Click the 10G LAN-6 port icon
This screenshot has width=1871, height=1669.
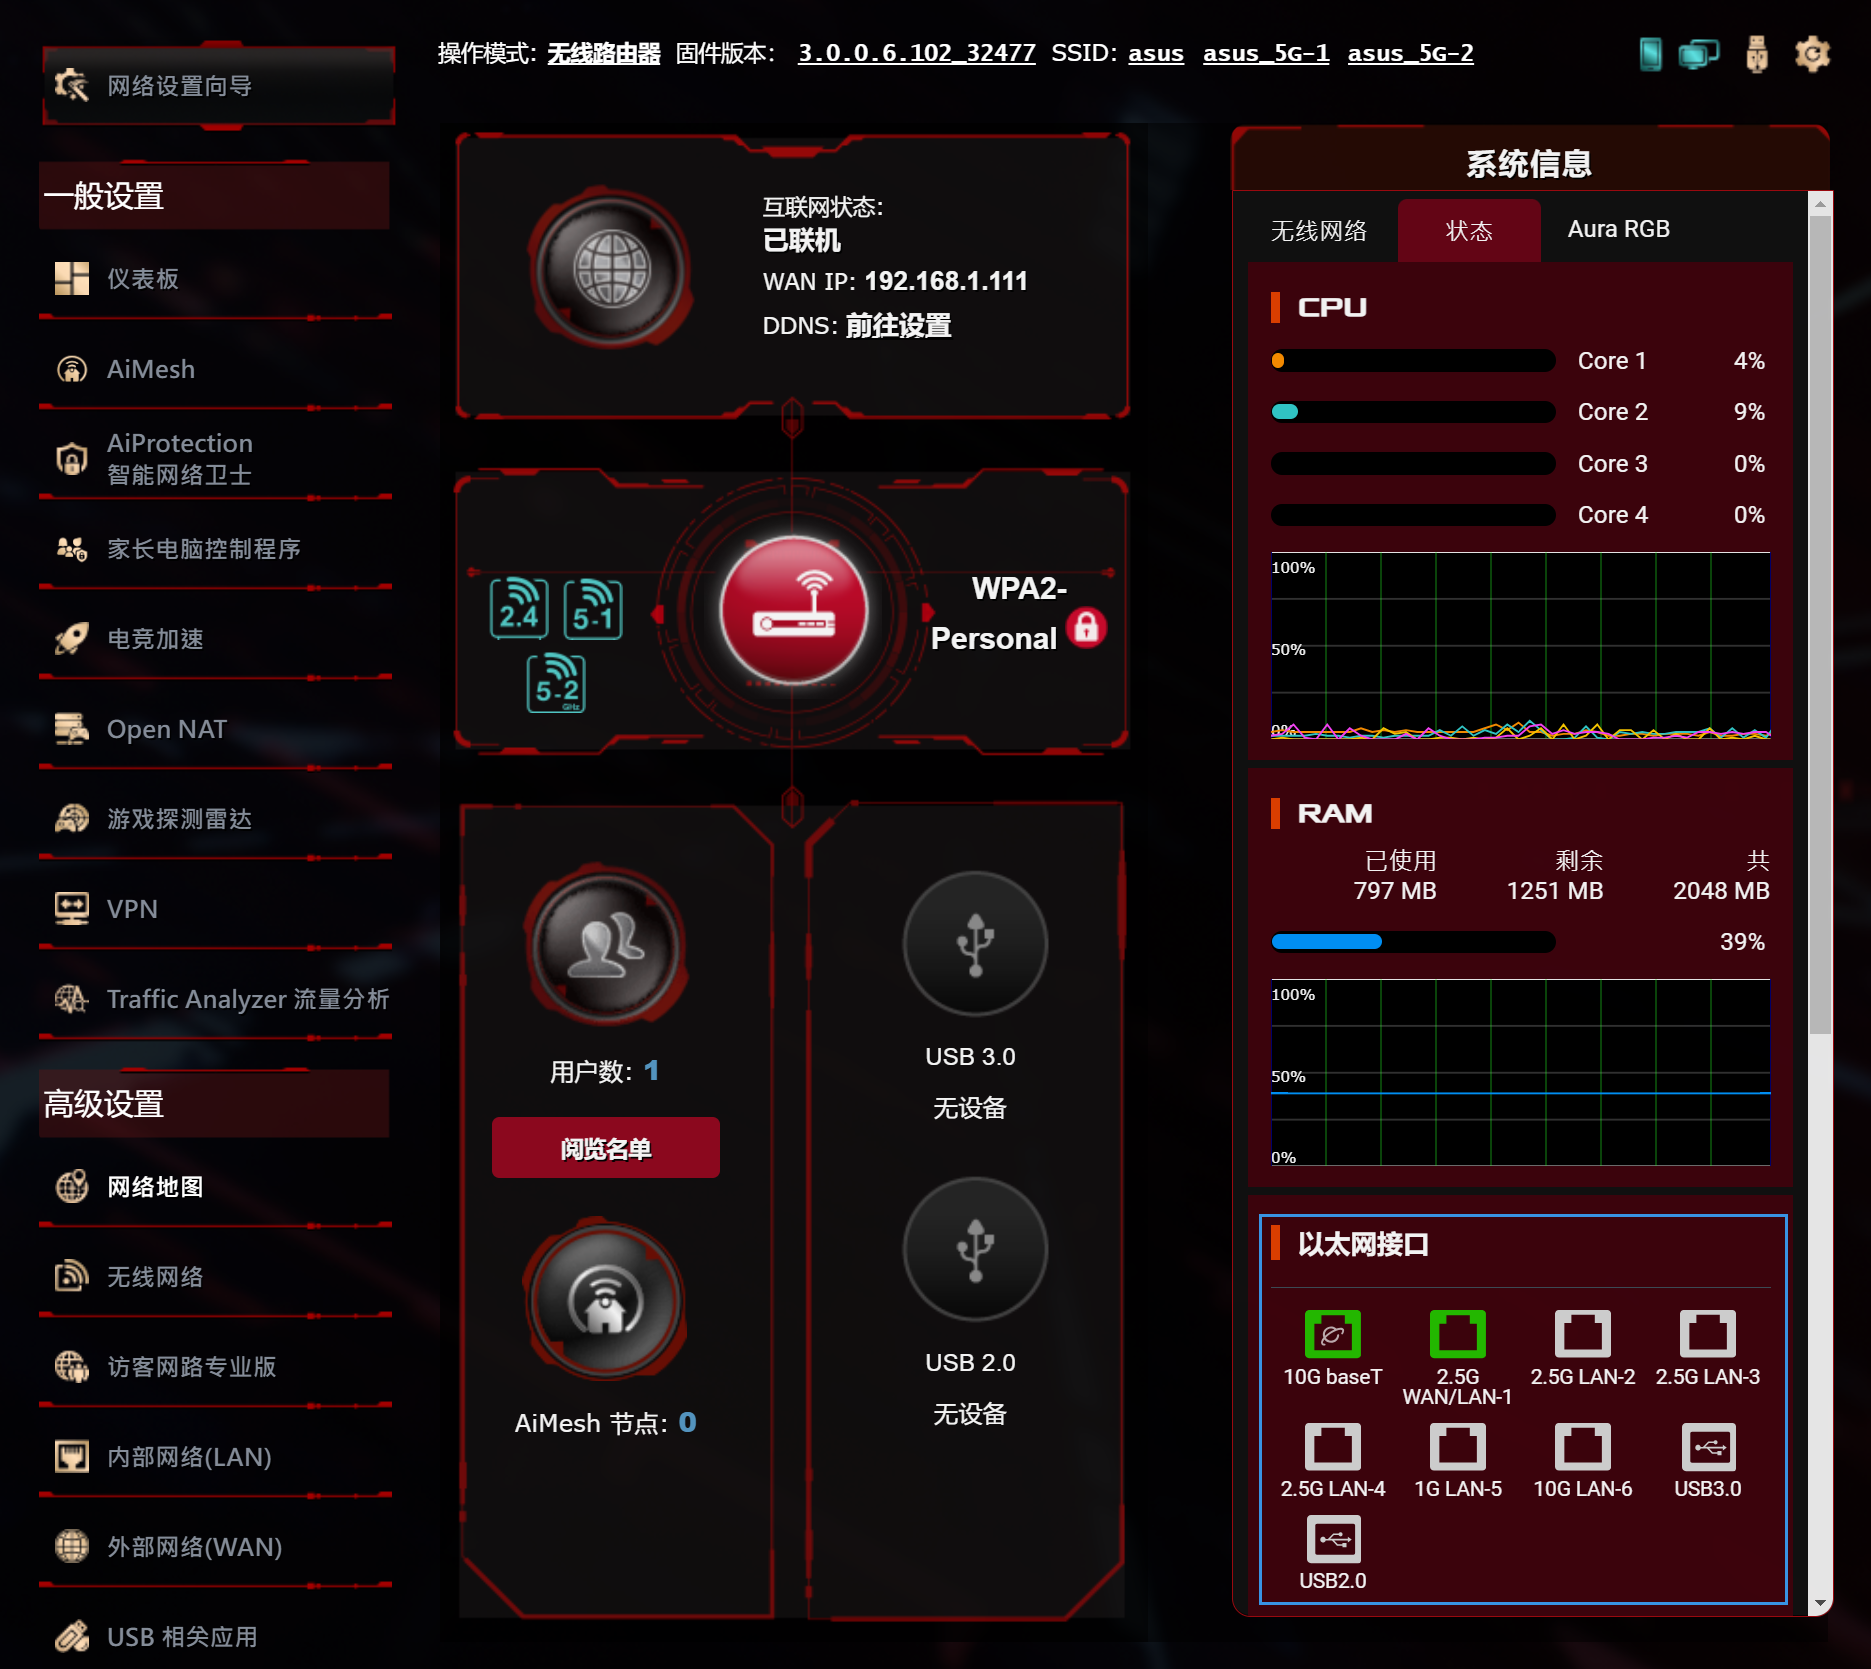(x=1583, y=1447)
